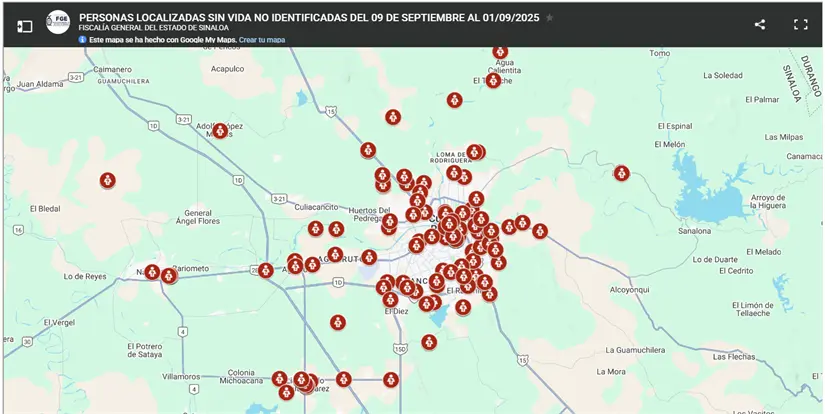The image size is (825, 414).
Task: Click the 'El Melón' place label
Action: coord(670,144)
